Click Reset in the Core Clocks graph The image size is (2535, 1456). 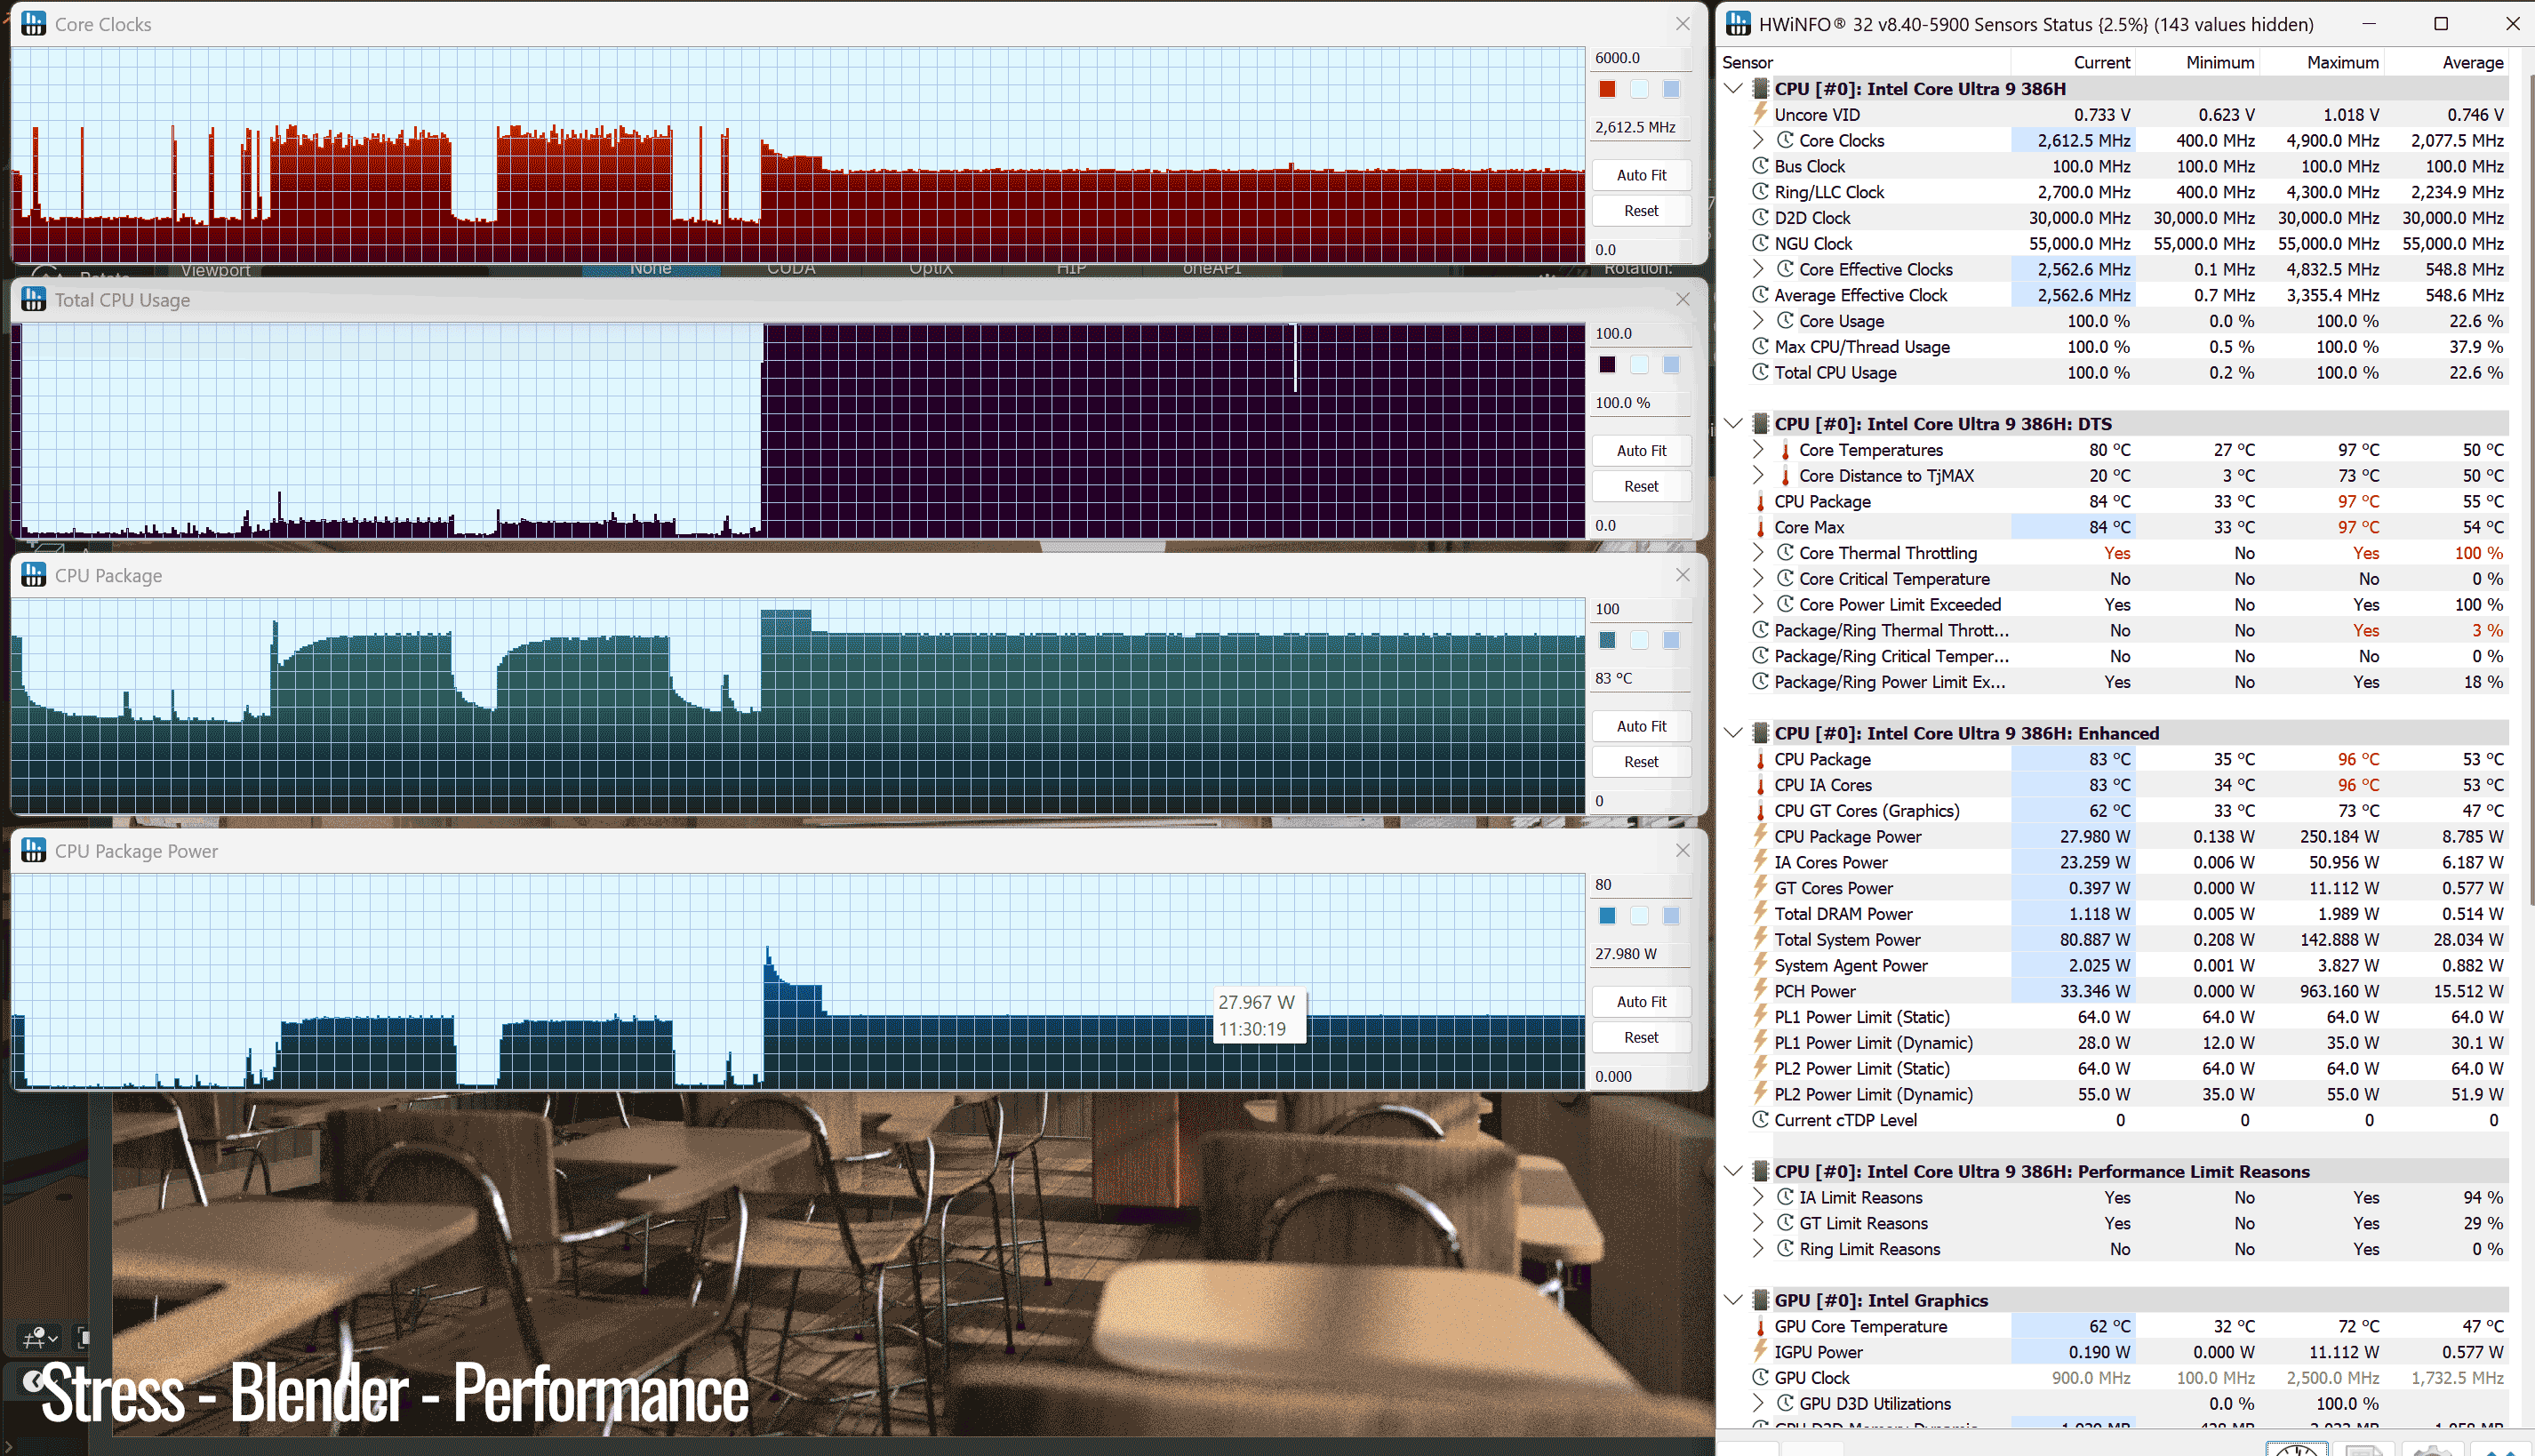pos(1641,211)
